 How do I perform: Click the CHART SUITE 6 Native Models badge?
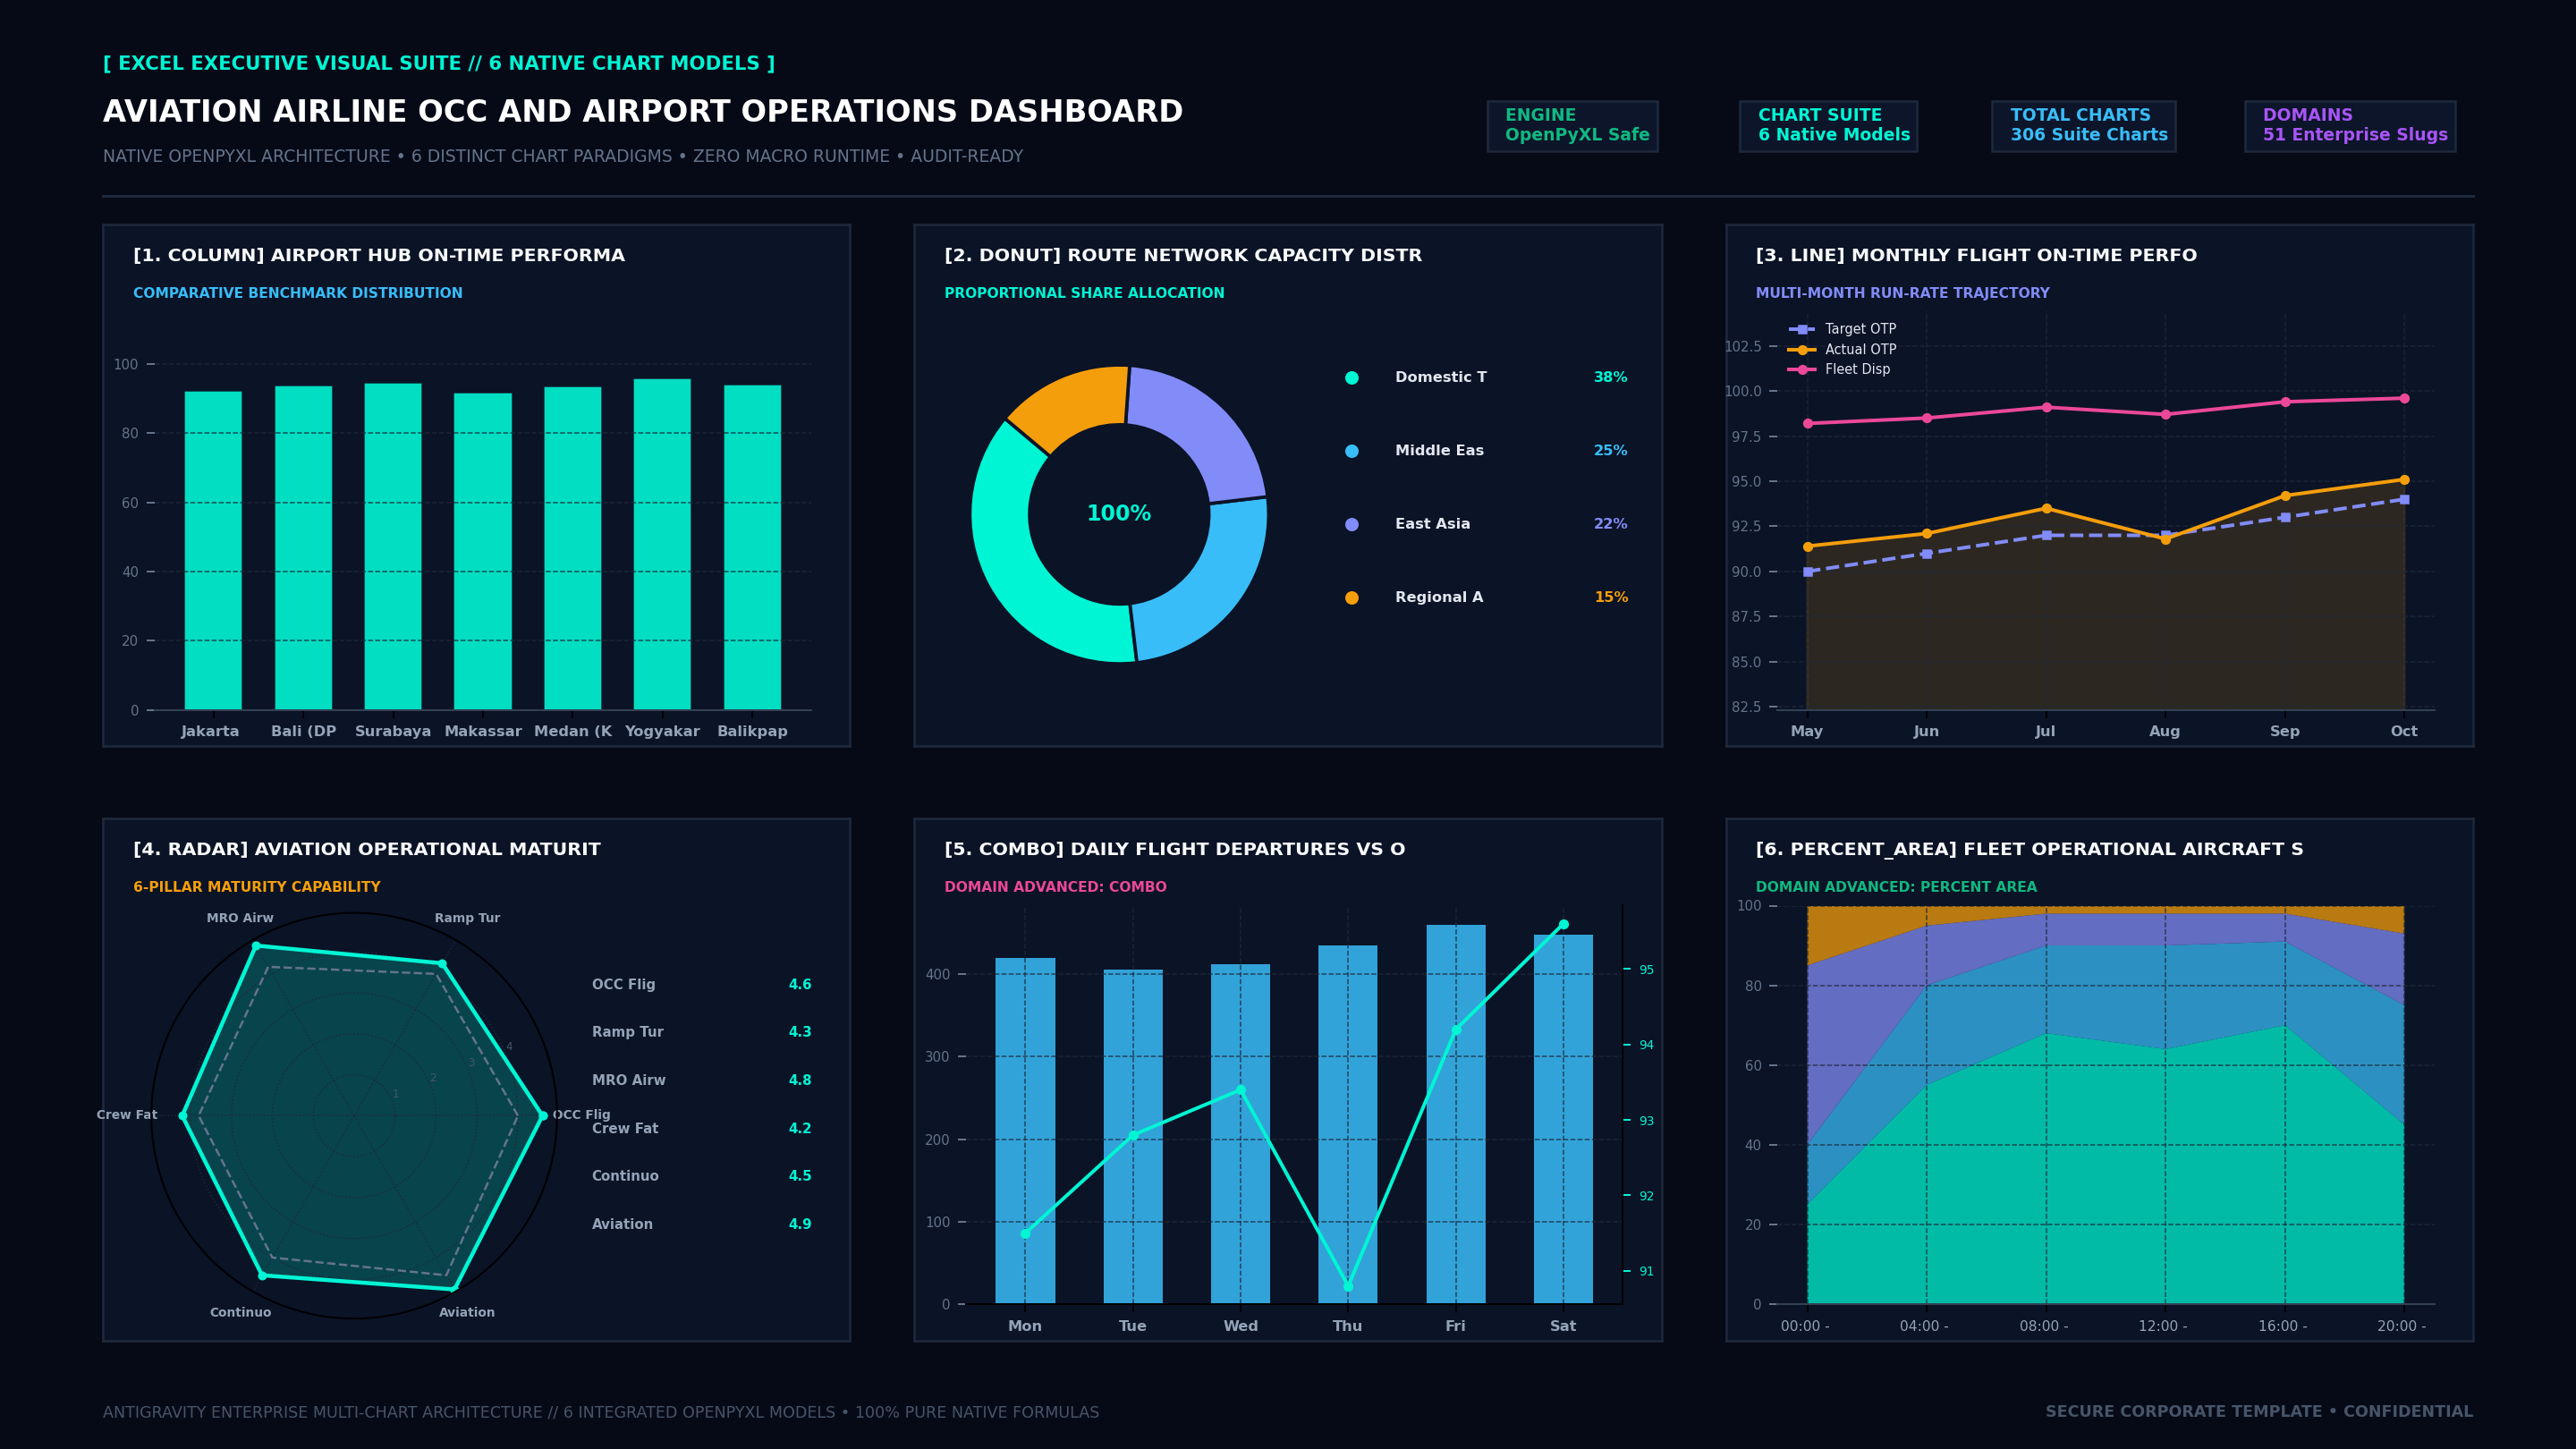click(1828, 126)
